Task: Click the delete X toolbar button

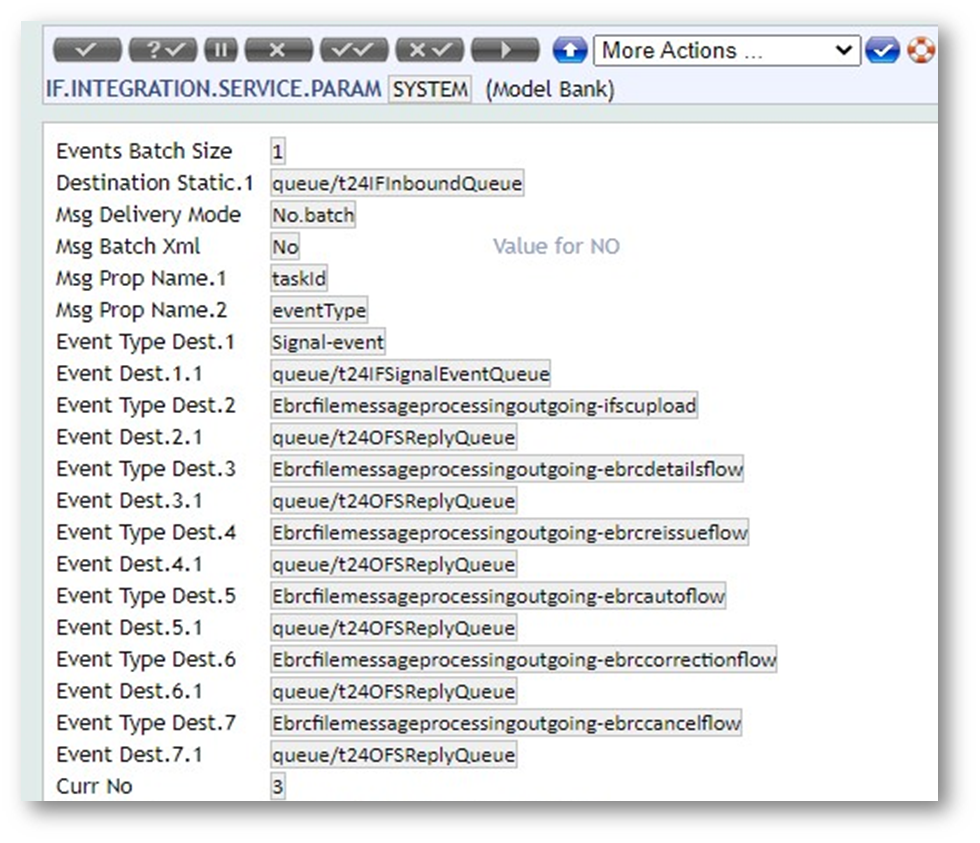Action: (x=278, y=51)
